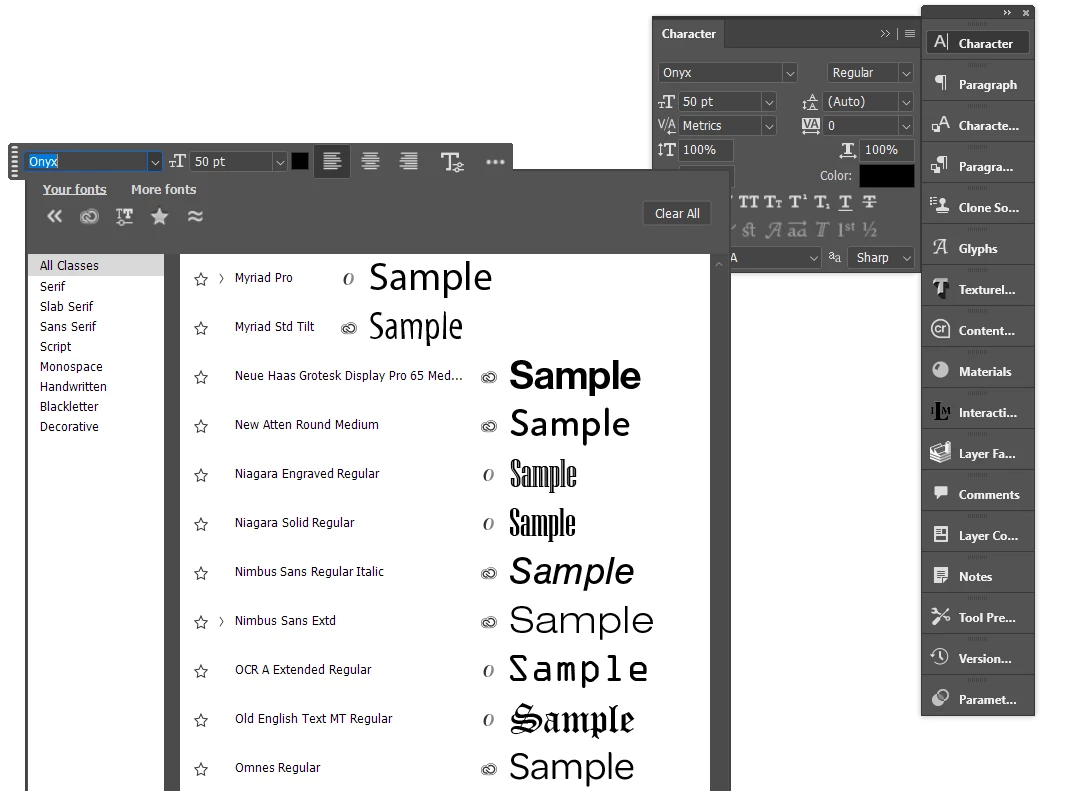Favorite Neue Haas Grotesk Display star
The image size is (1072, 791).
pyautogui.click(x=201, y=377)
